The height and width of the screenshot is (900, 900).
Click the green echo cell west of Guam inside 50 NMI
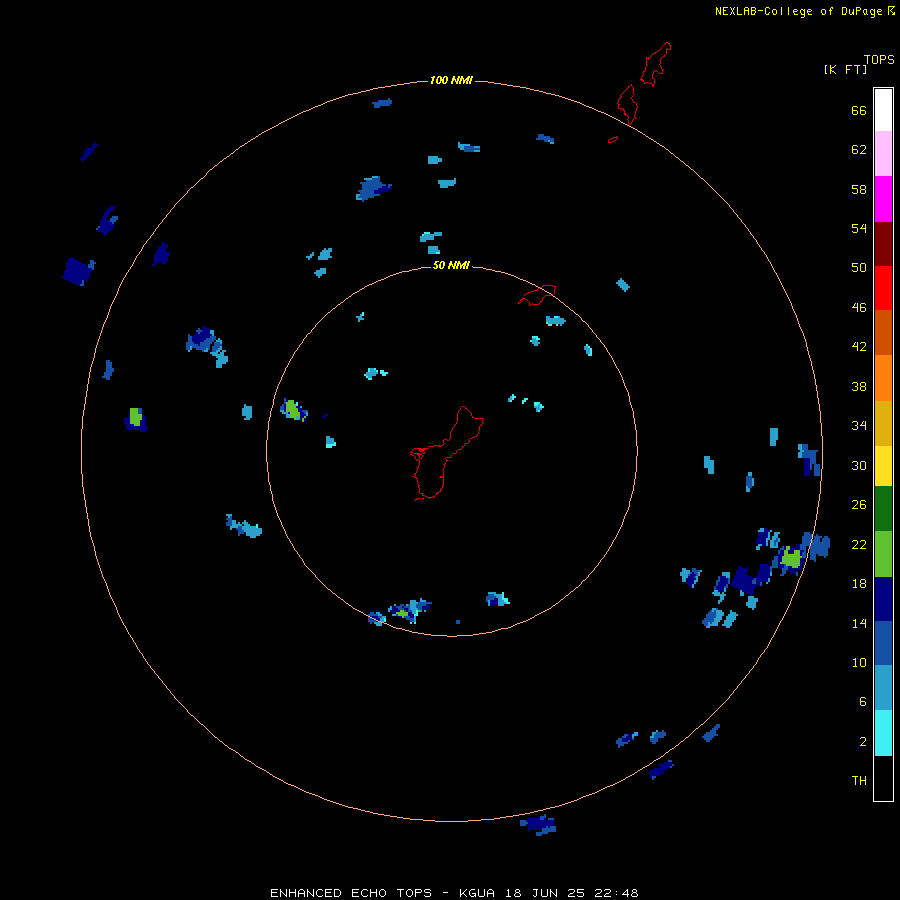[292, 409]
